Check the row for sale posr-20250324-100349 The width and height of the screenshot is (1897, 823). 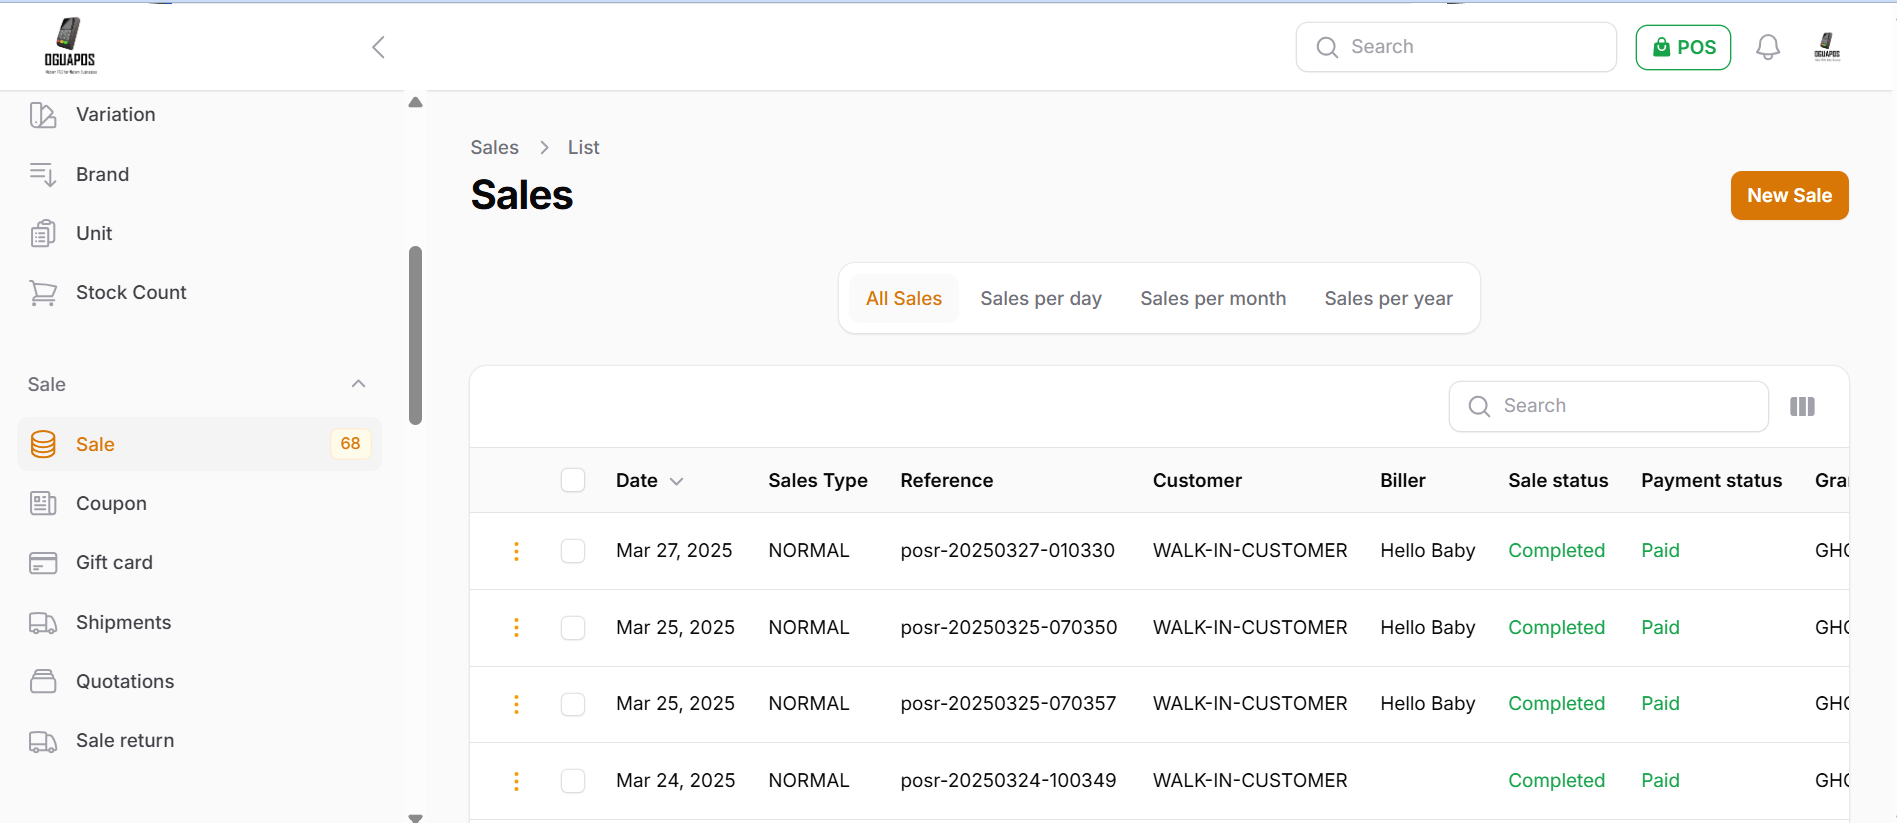(x=573, y=781)
